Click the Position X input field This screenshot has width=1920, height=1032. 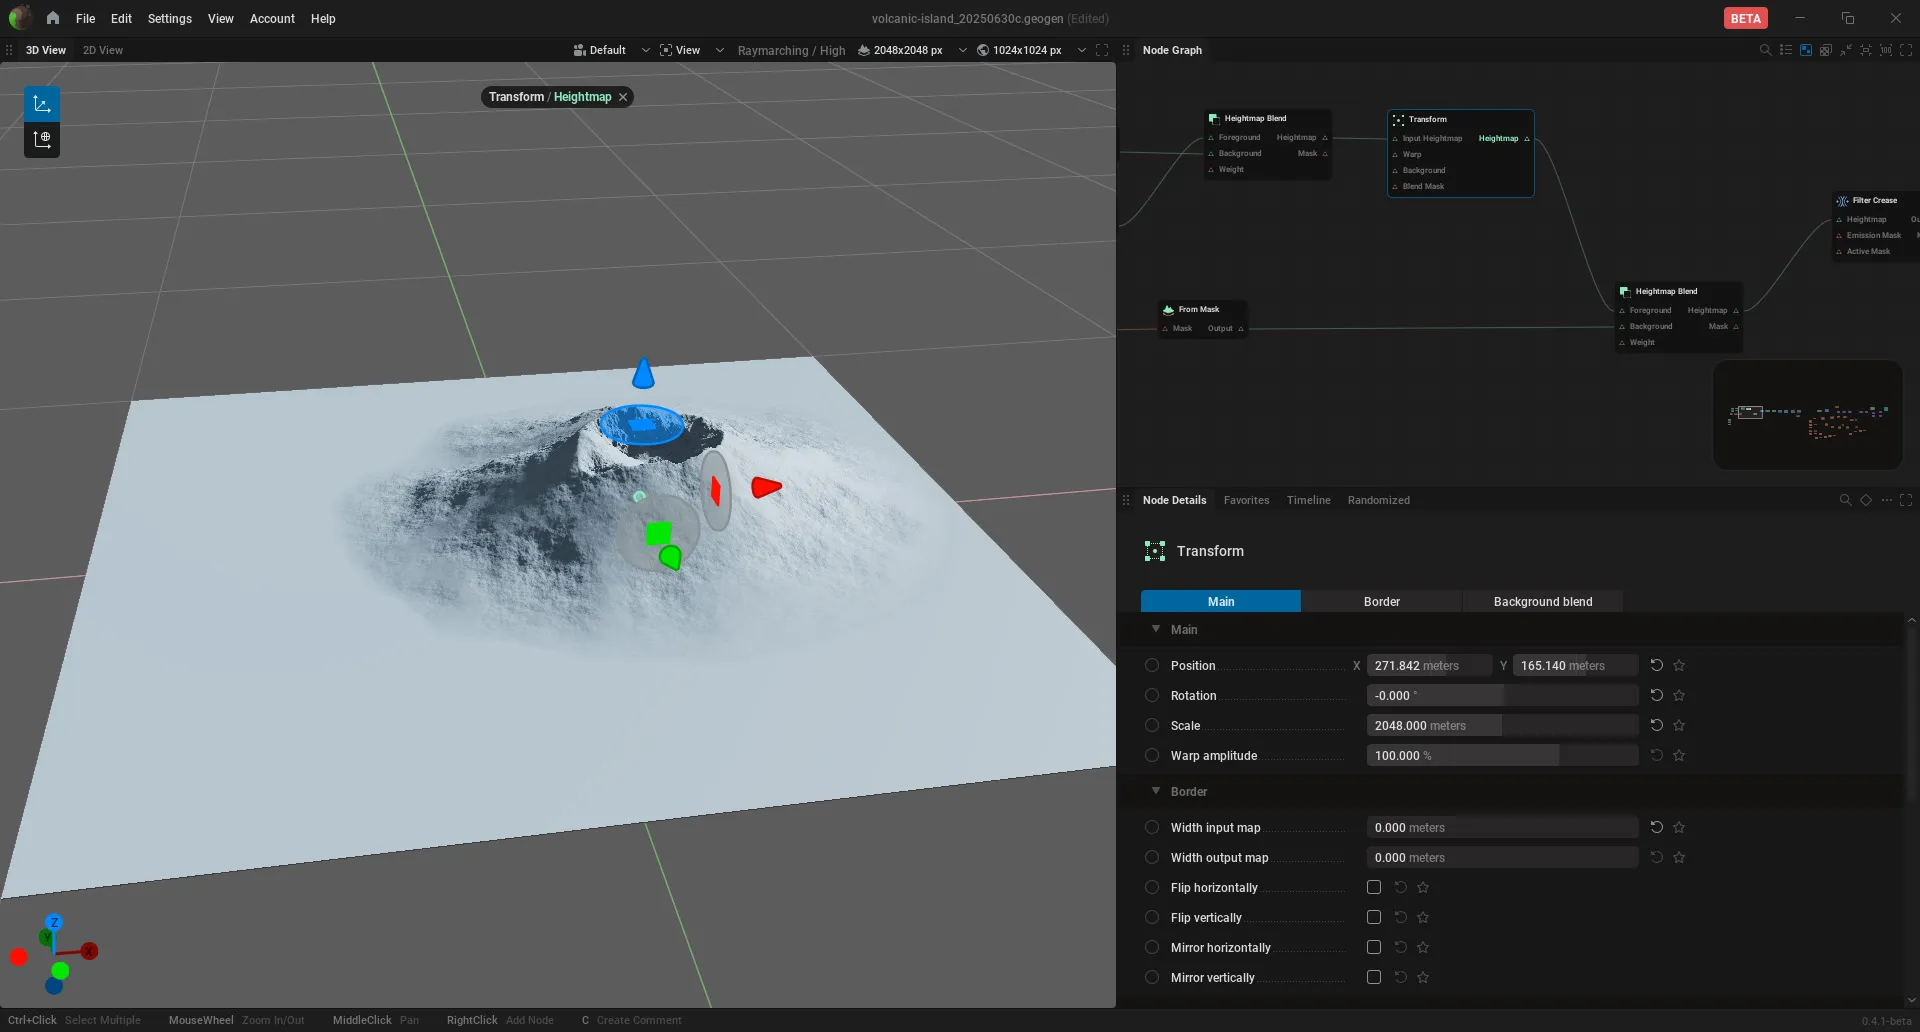[x=1429, y=665]
